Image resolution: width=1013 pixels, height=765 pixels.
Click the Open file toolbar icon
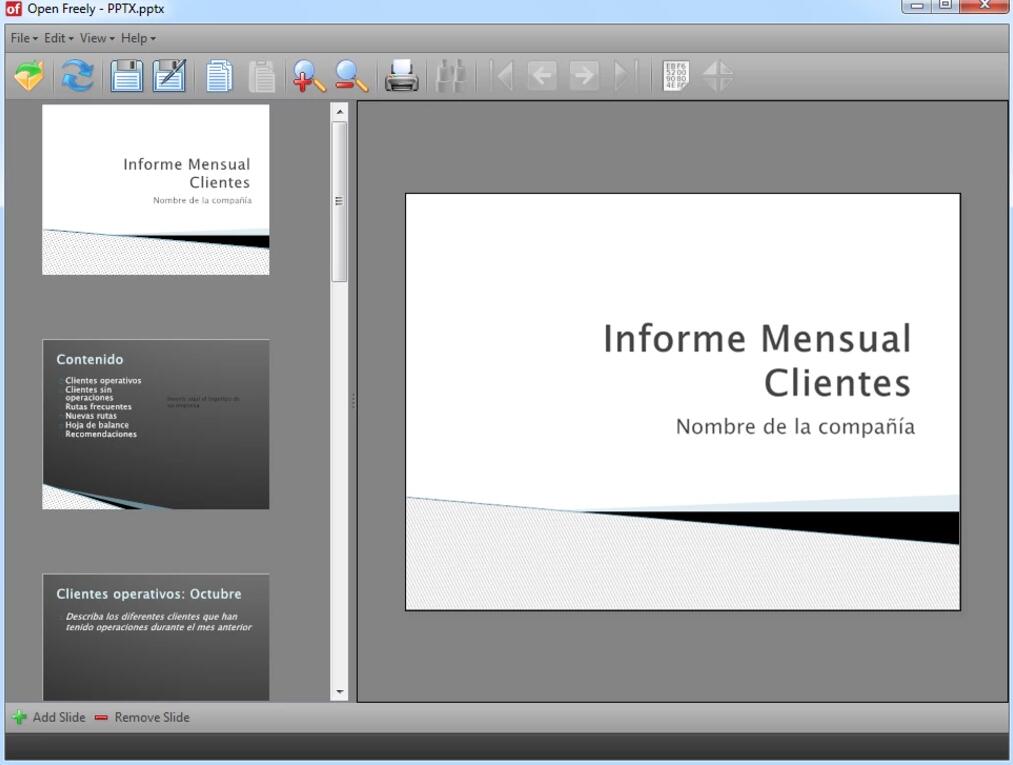pos(29,76)
